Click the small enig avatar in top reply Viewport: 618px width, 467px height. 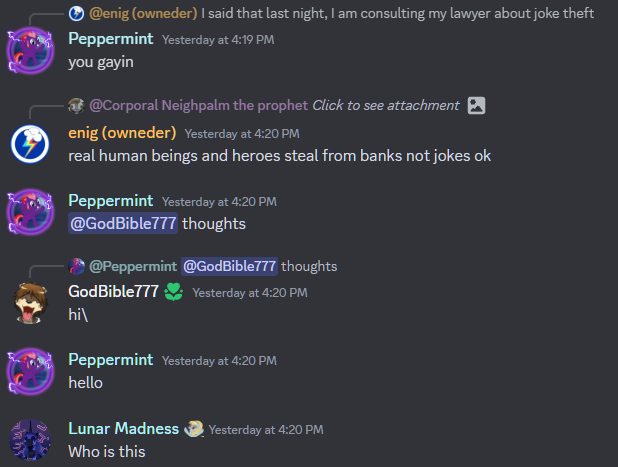76,13
